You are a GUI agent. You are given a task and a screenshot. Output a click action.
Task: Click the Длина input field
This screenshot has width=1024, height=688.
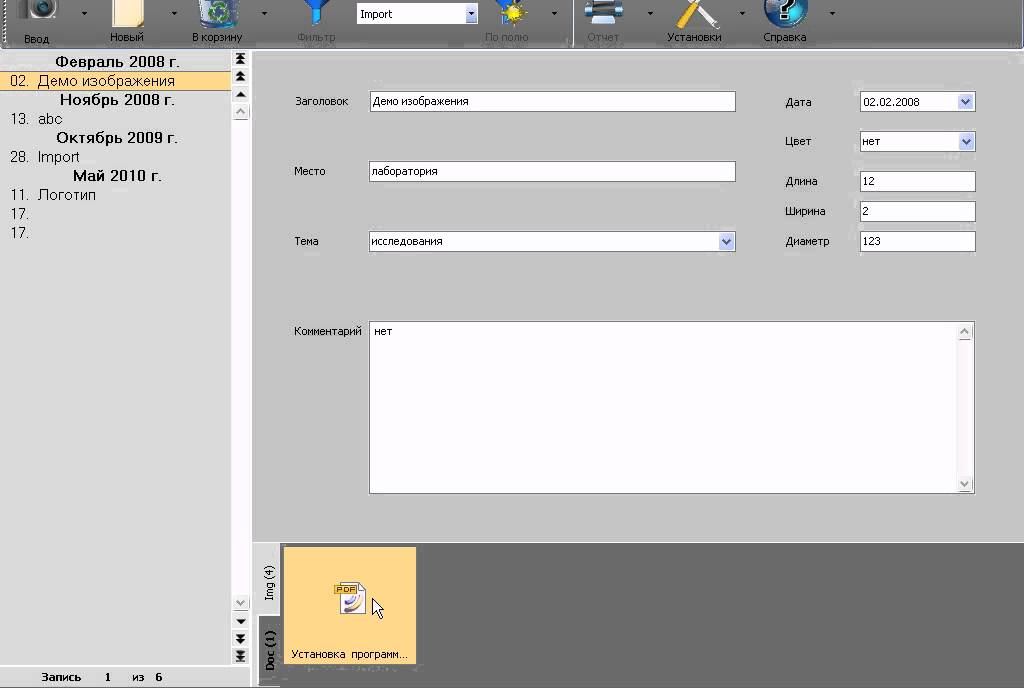pyautogui.click(x=918, y=181)
